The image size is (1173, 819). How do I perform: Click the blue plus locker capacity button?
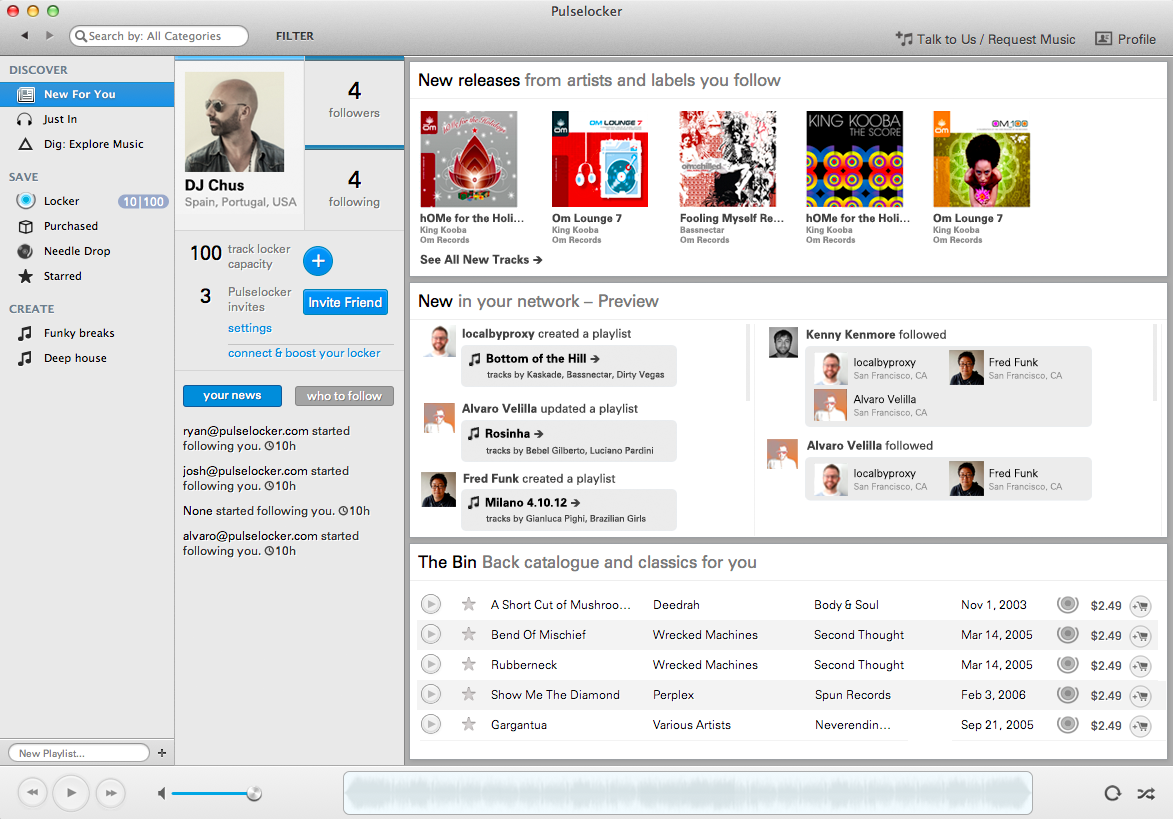tap(318, 261)
